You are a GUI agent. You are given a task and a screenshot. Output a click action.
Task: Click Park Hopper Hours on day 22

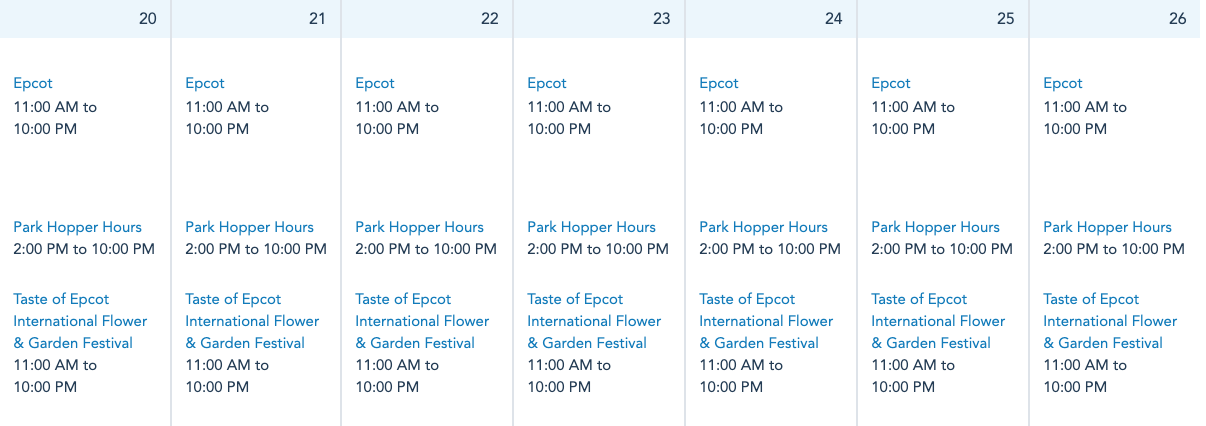tap(420, 227)
